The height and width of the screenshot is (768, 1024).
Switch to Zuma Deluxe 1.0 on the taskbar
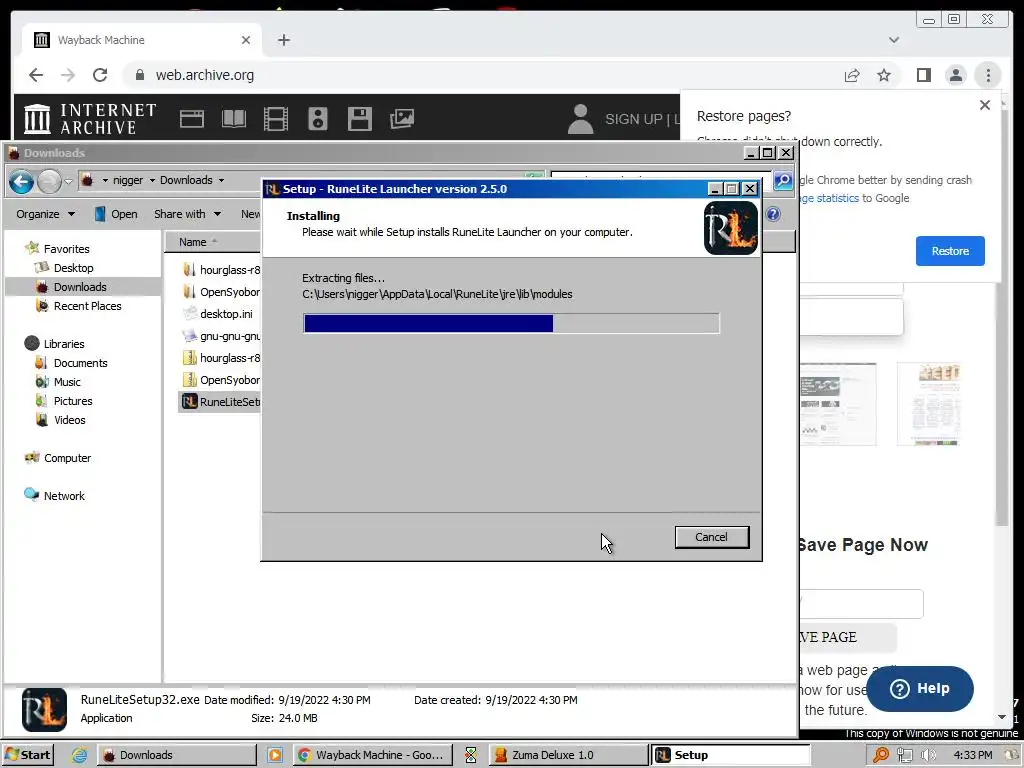tap(567, 755)
